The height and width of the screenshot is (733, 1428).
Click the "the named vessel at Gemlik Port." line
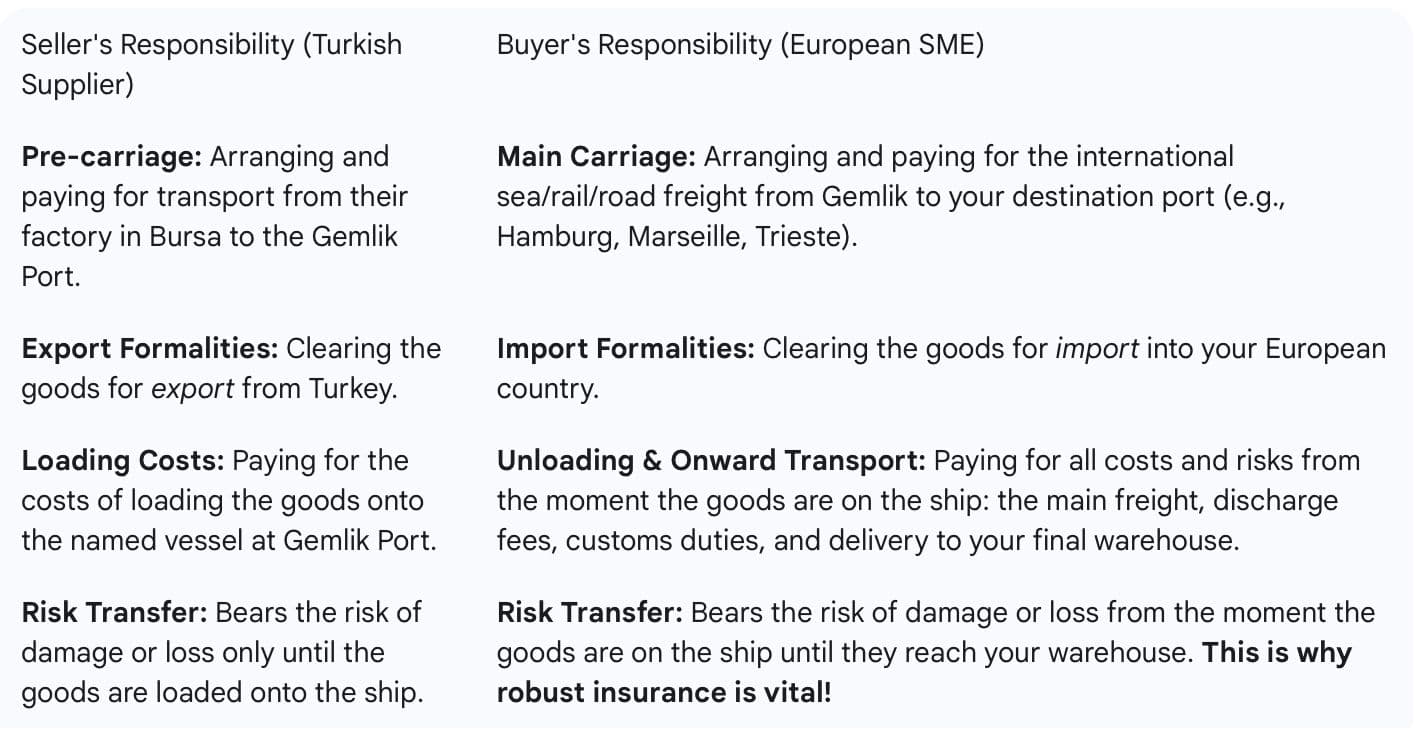click(229, 541)
